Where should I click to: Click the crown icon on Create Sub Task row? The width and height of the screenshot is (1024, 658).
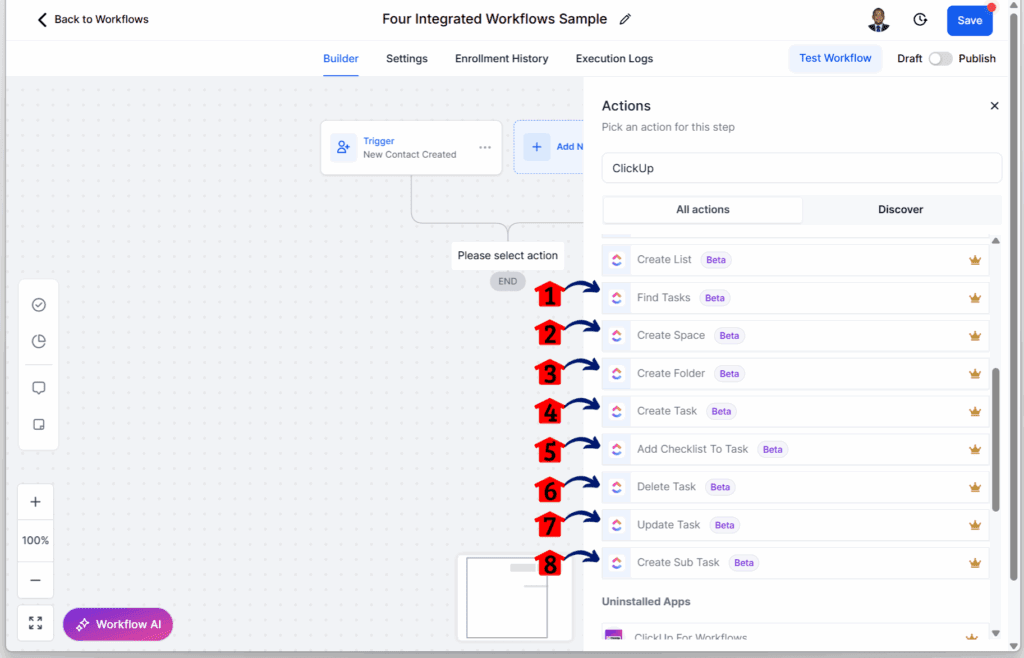coord(975,563)
